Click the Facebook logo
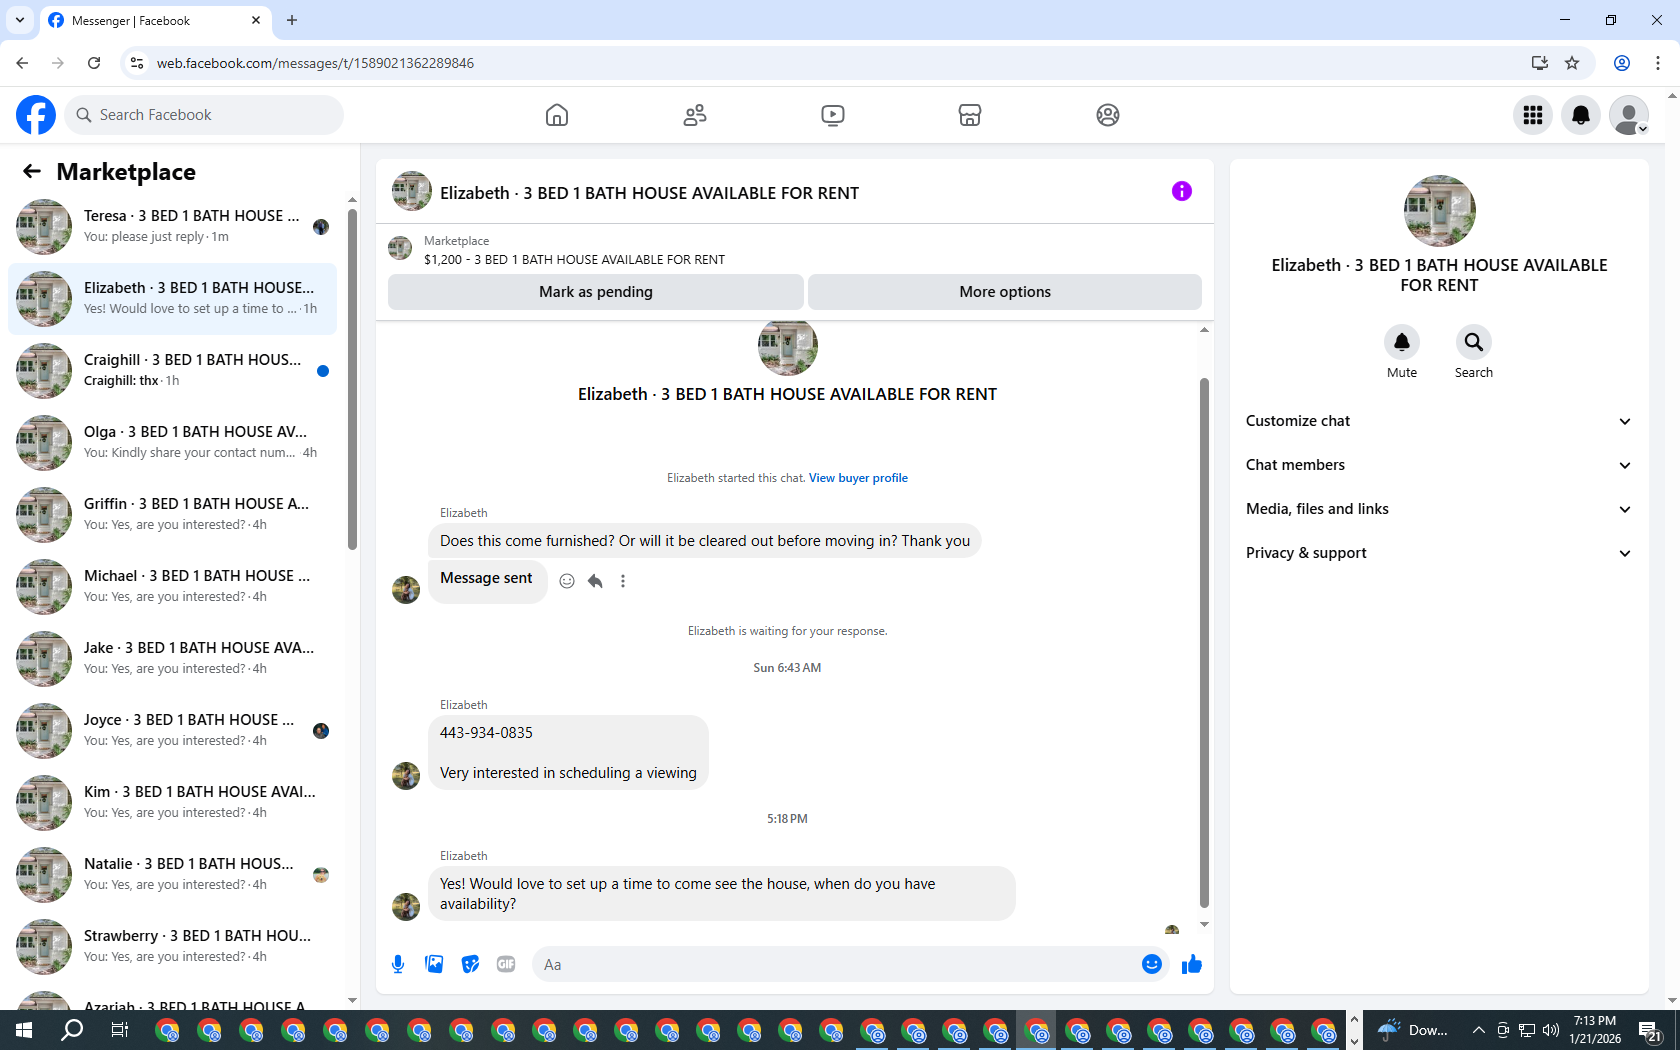 click(x=36, y=115)
